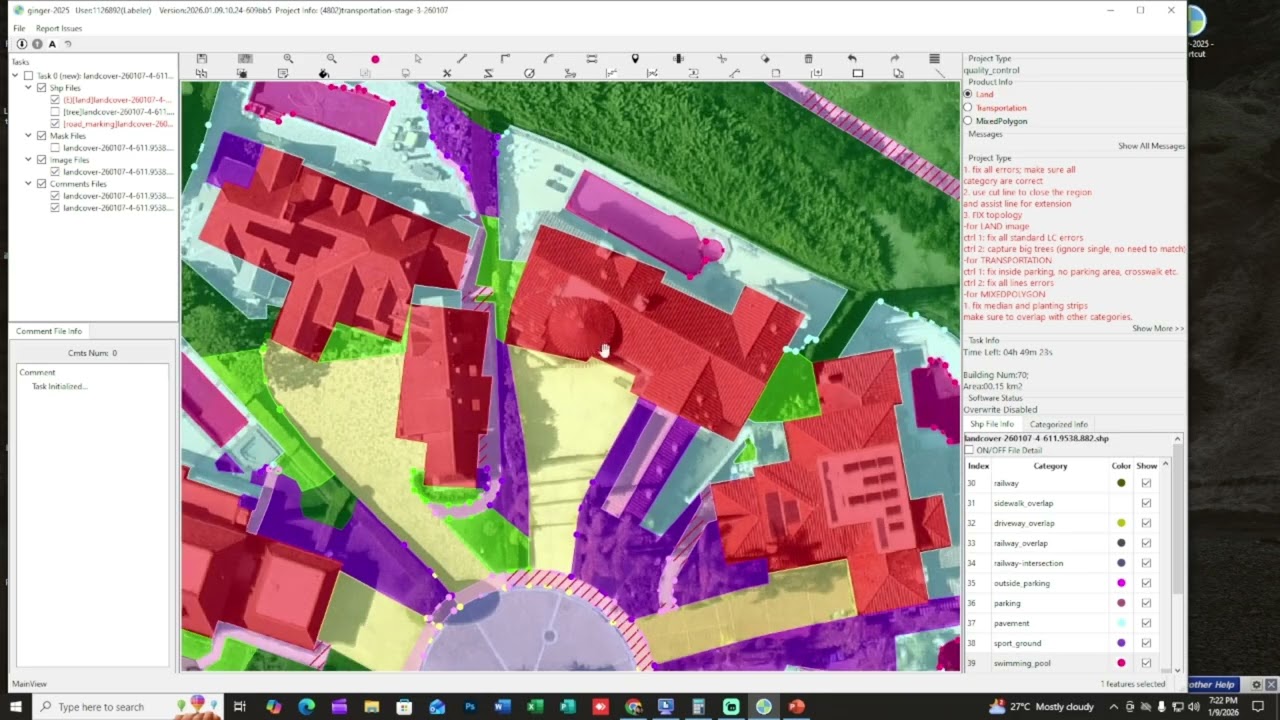Click the parking category color dot

pyautogui.click(x=1121, y=603)
